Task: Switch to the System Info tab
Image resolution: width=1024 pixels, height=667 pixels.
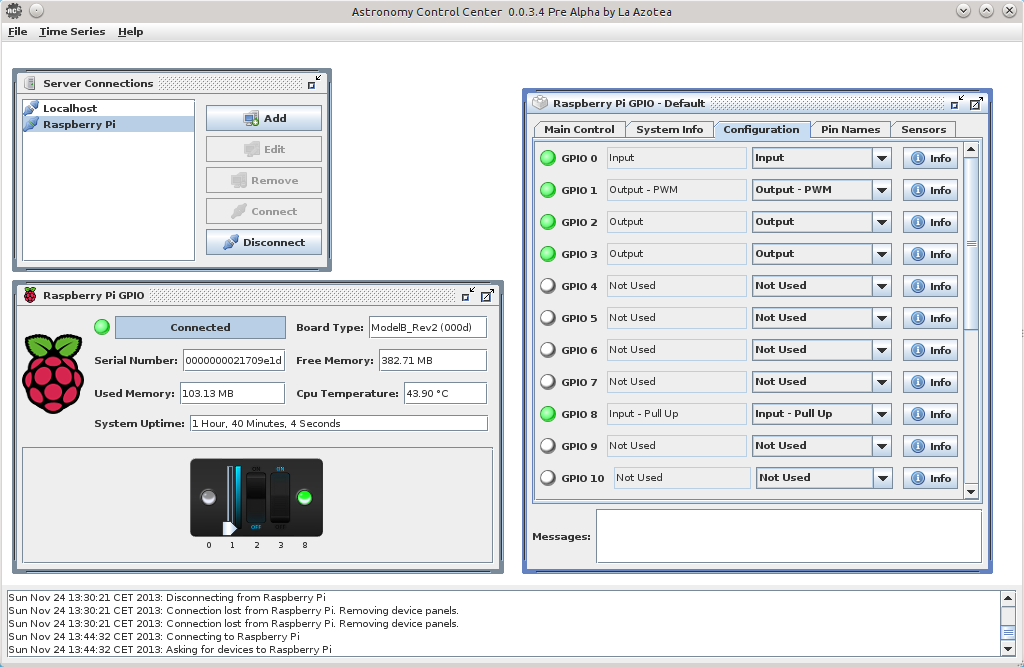Action: [669, 129]
